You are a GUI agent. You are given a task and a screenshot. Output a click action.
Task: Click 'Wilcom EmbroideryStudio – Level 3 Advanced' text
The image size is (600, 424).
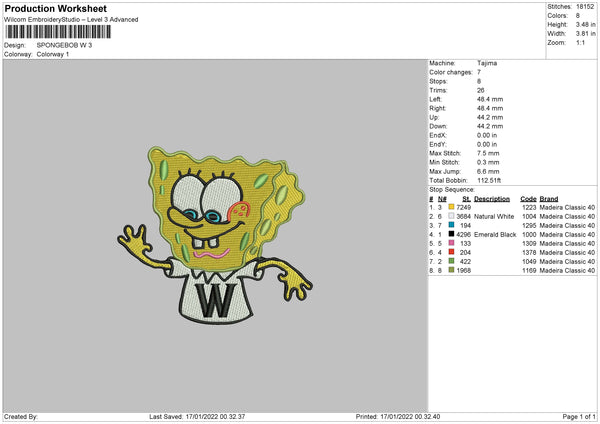click(71, 20)
